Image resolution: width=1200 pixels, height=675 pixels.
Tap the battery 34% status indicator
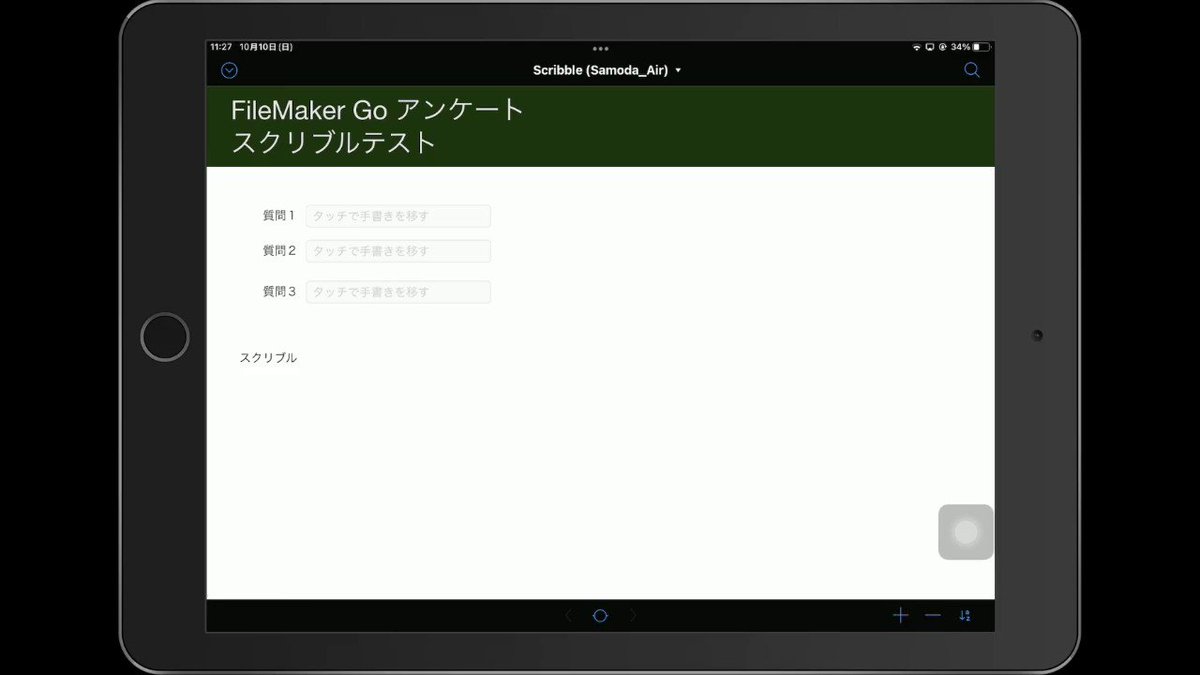point(969,47)
